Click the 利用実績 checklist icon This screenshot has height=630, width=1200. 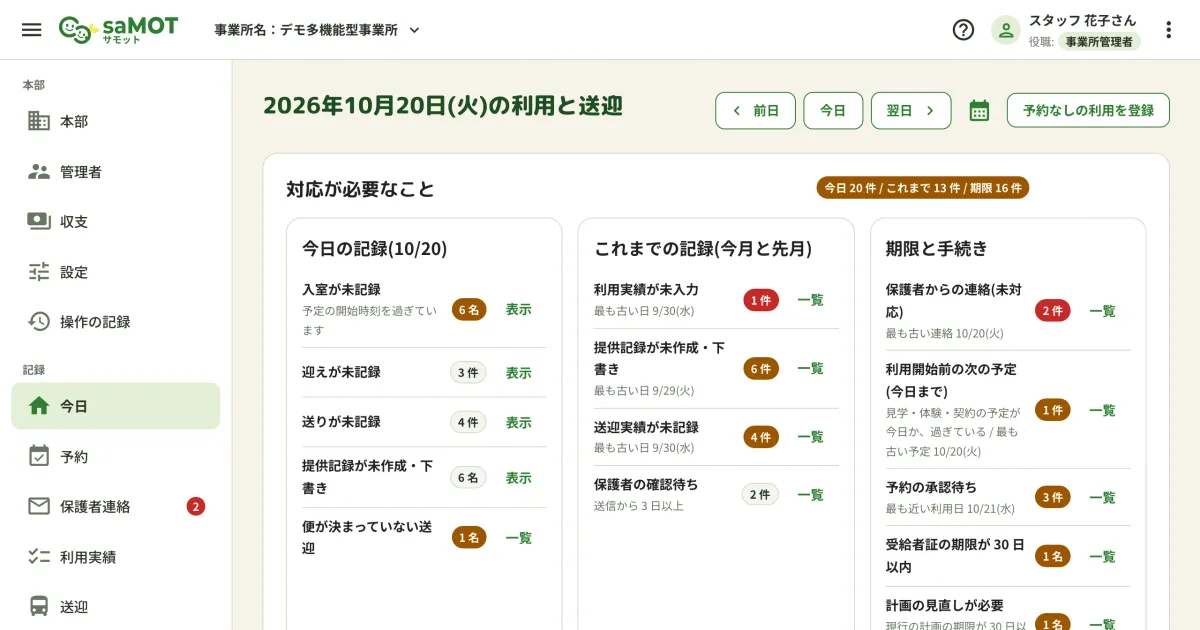[39, 556]
